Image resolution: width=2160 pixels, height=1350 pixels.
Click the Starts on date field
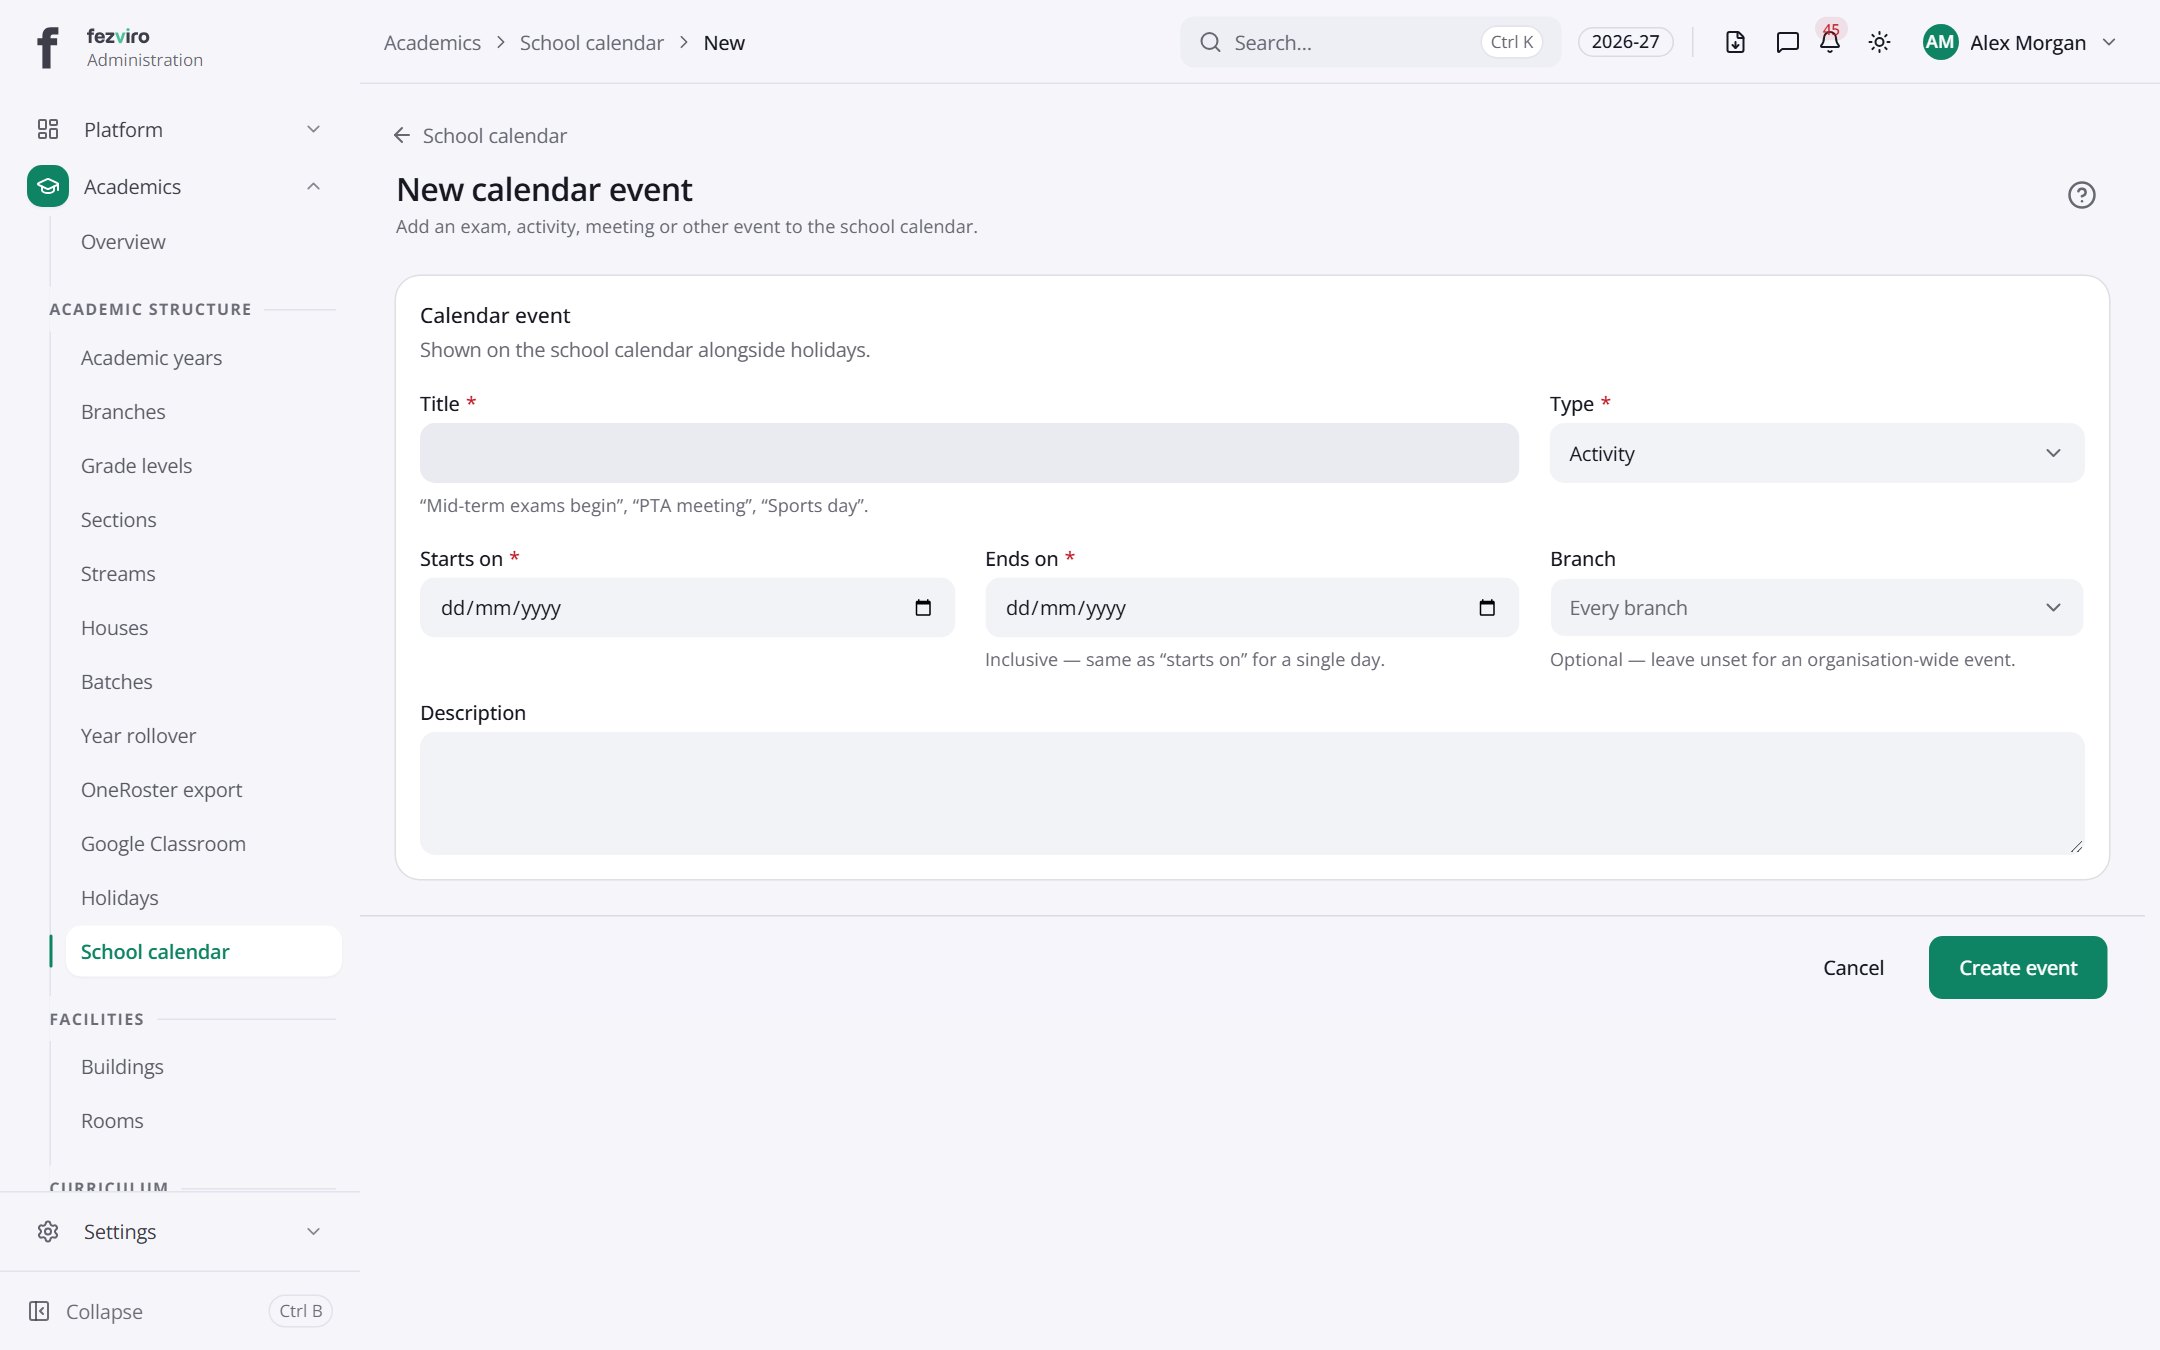[687, 608]
